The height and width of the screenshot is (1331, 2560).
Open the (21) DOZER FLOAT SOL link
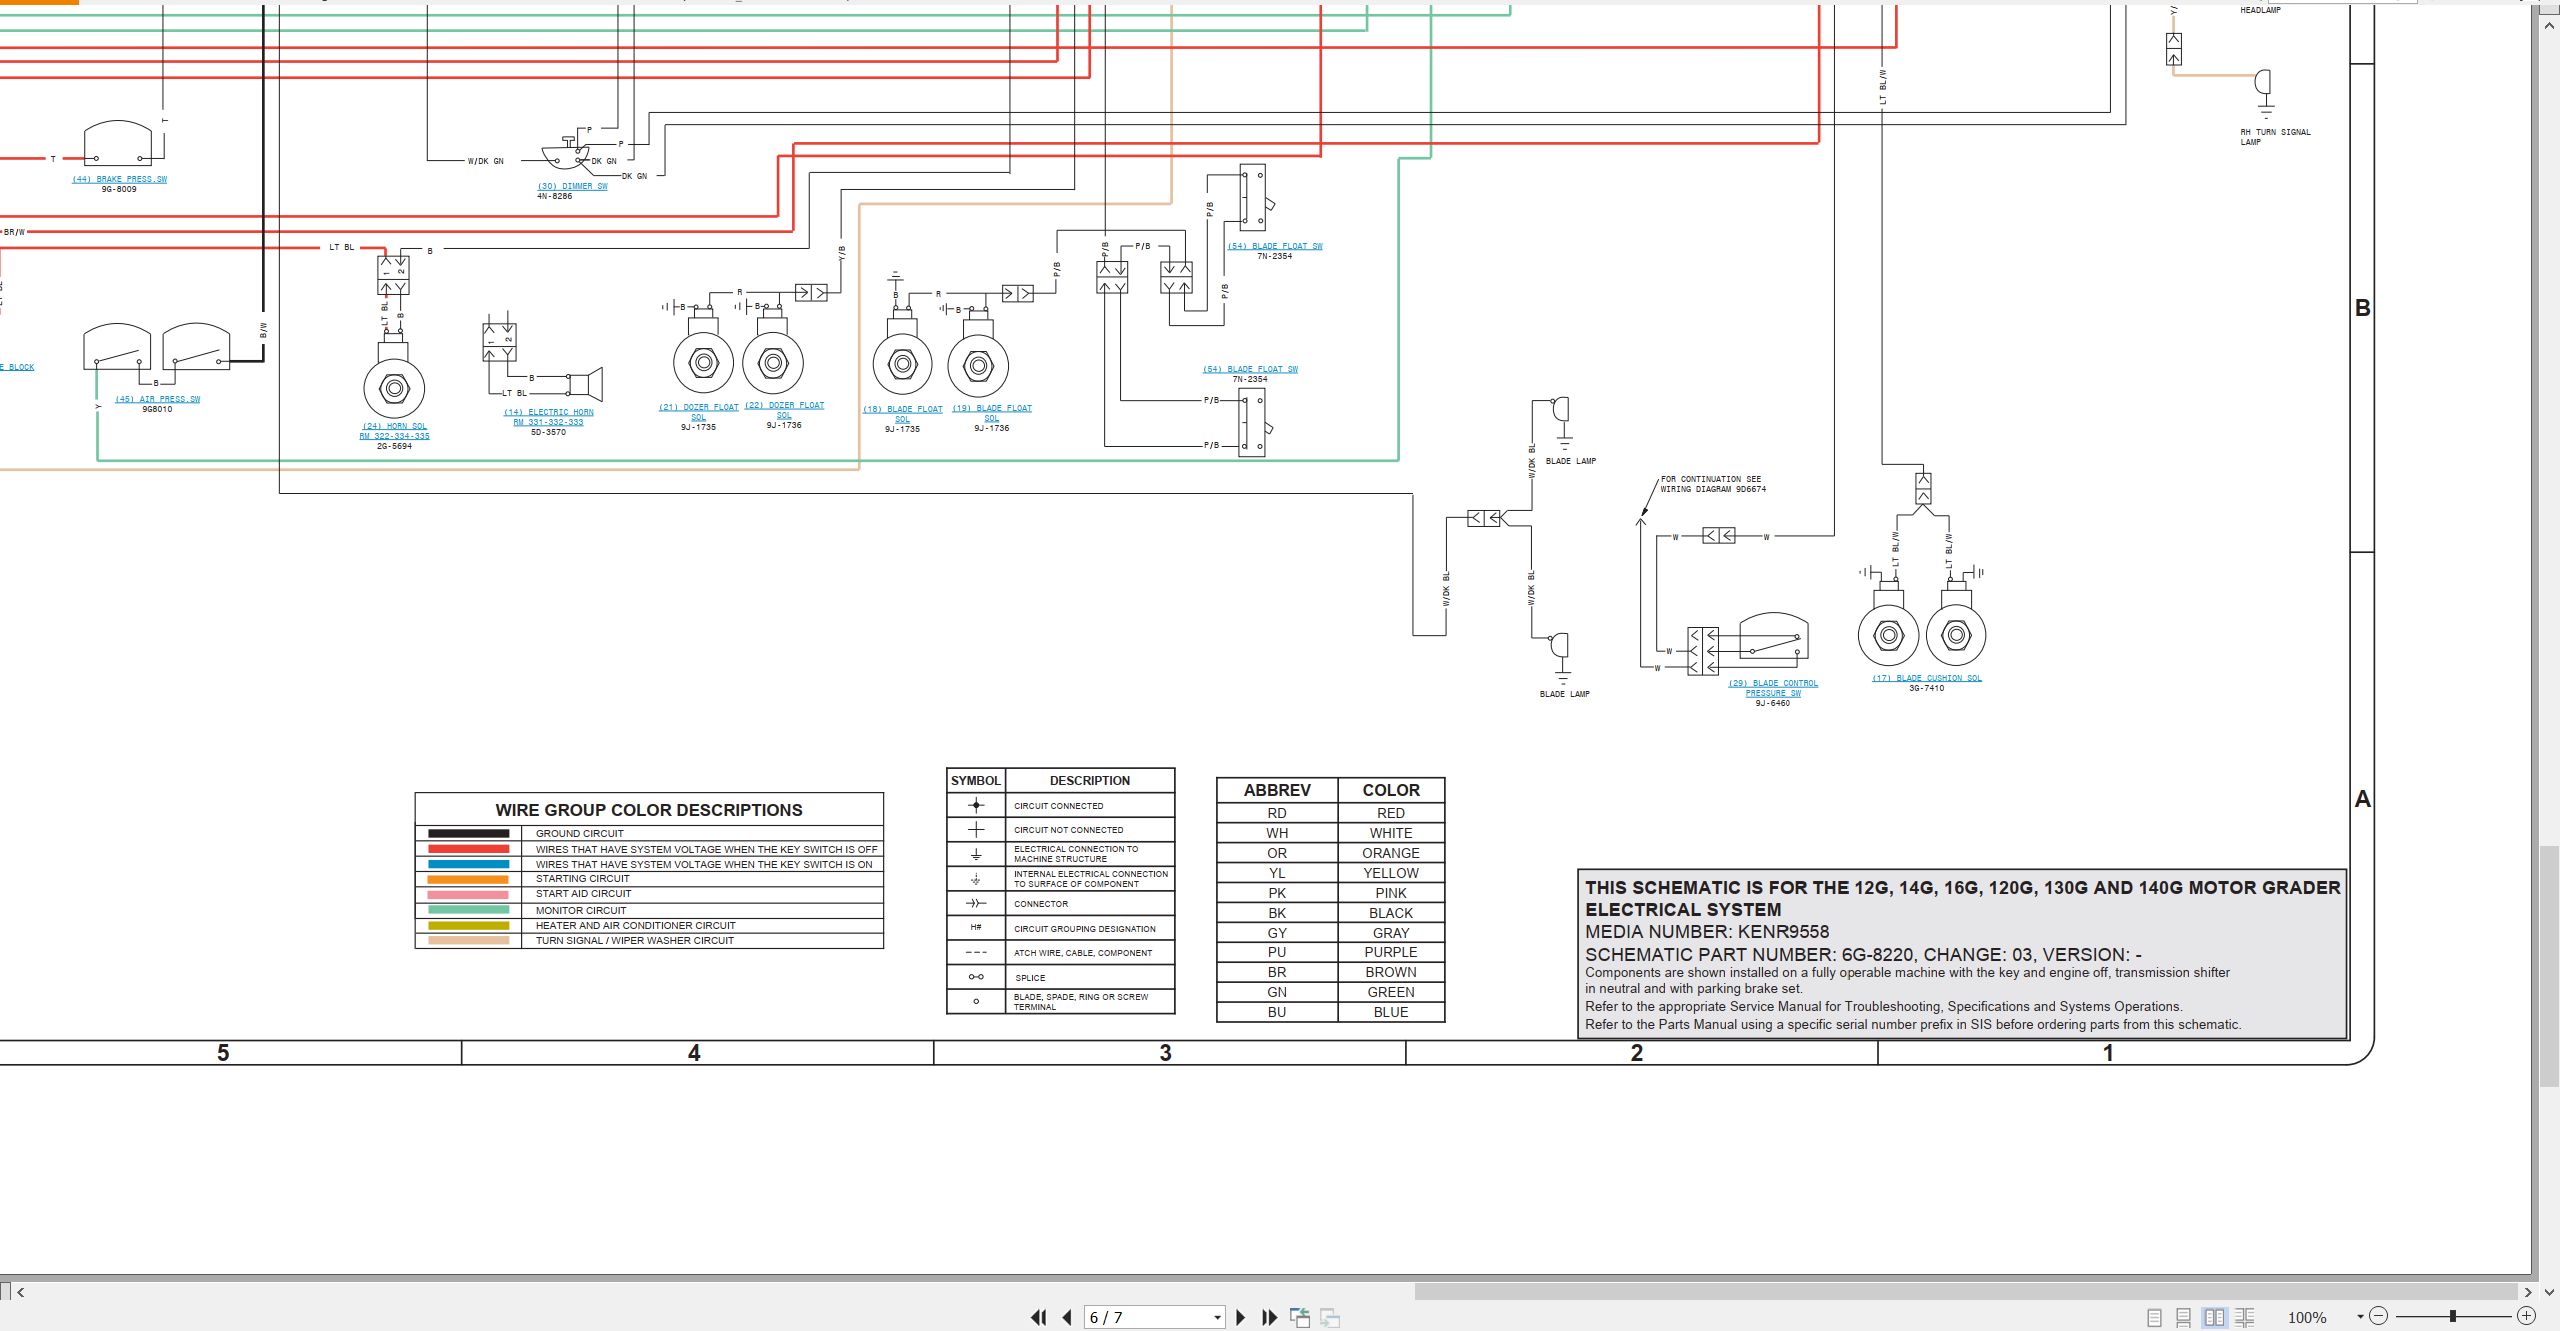point(698,412)
